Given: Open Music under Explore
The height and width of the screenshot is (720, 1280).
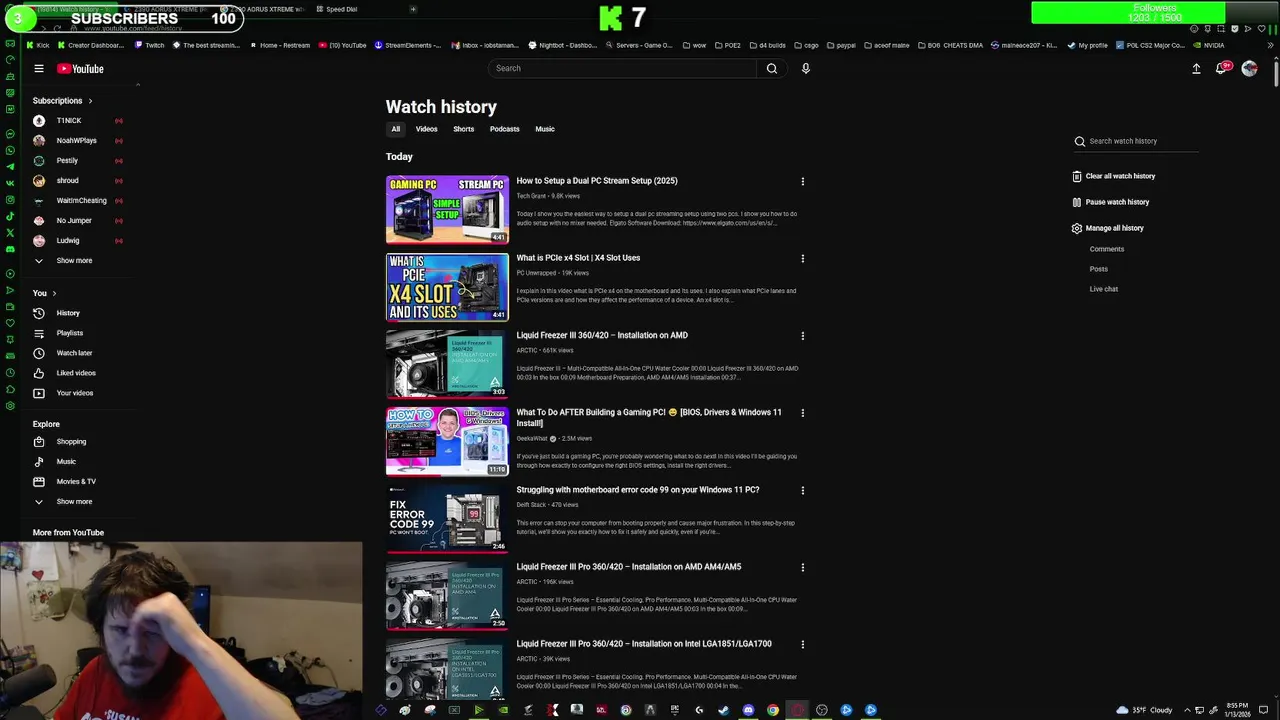Looking at the screenshot, I should point(66,461).
